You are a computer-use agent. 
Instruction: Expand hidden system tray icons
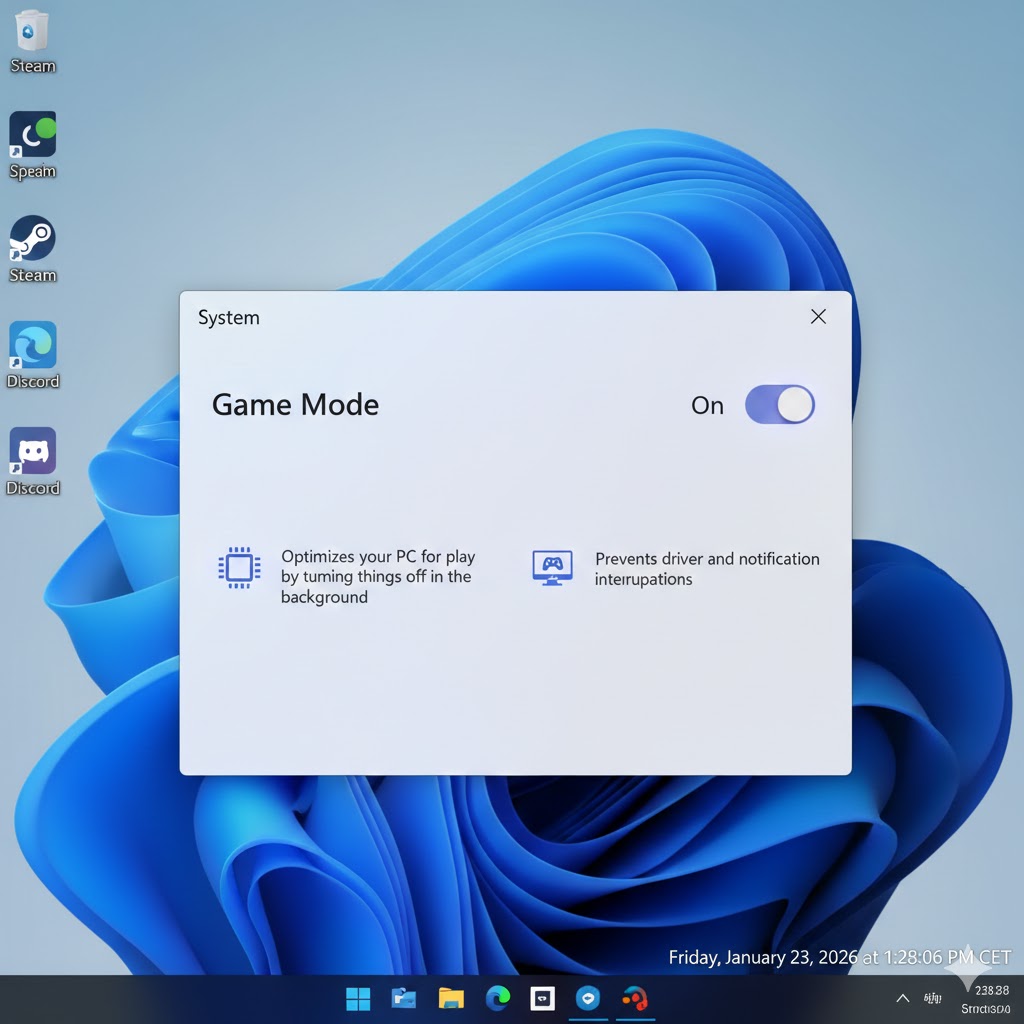[902, 998]
